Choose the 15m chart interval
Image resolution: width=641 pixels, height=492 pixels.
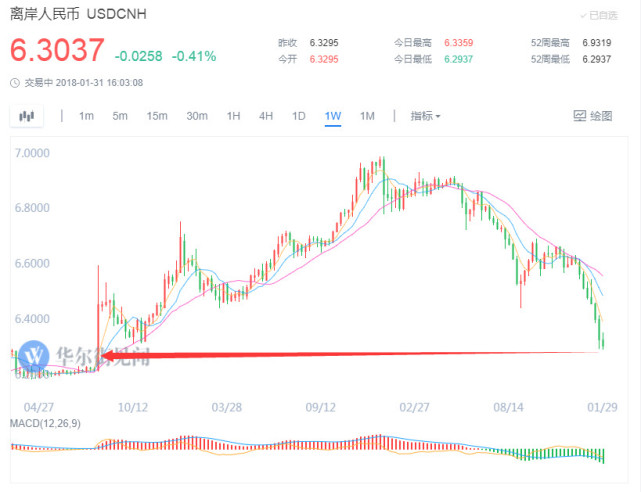[157, 116]
